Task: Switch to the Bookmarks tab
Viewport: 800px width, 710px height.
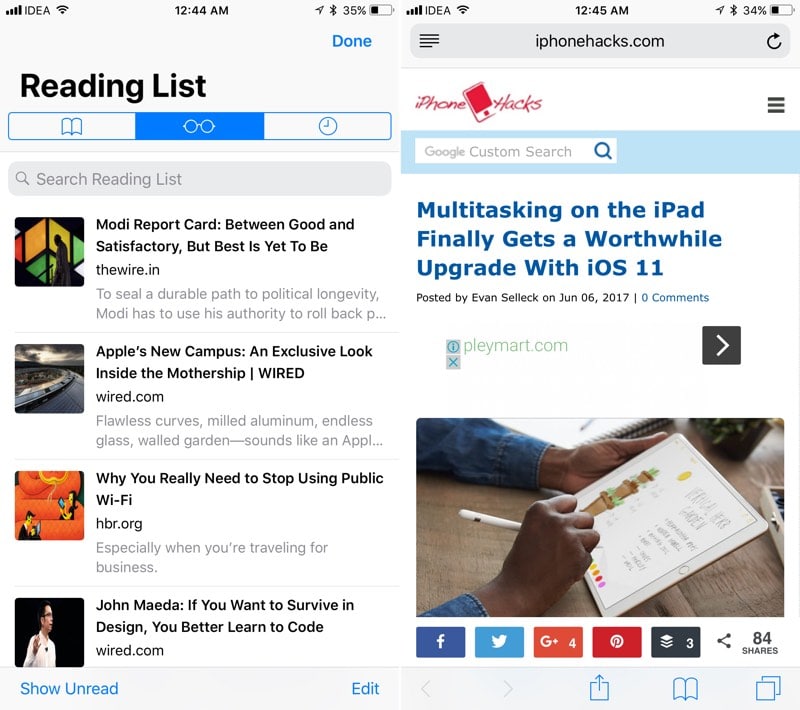Action: [x=72, y=126]
